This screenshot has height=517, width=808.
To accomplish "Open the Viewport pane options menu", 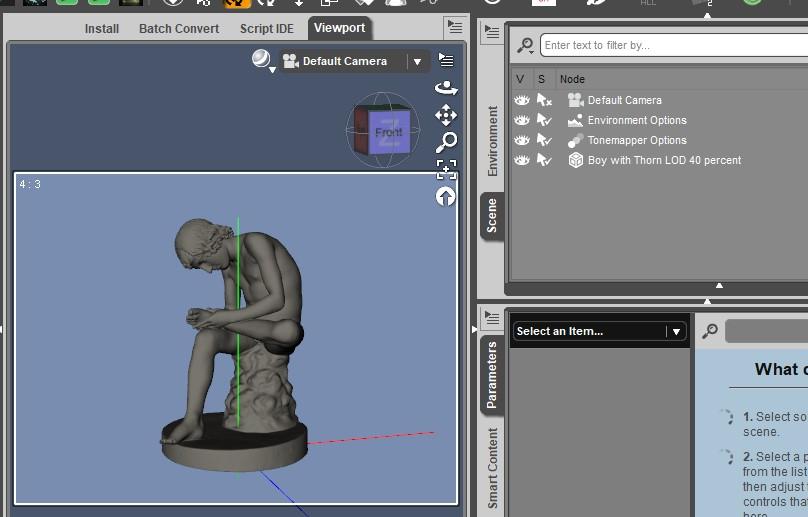I will point(454,27).
